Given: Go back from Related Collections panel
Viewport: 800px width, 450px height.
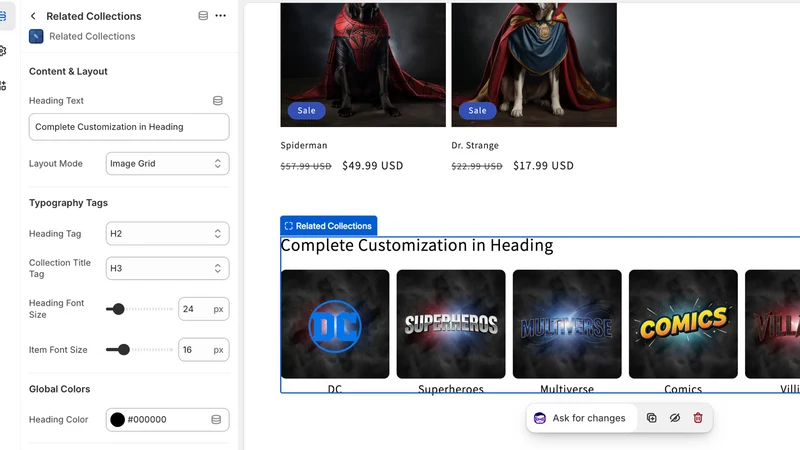Looking at the screenshot, I should [33, 16].
